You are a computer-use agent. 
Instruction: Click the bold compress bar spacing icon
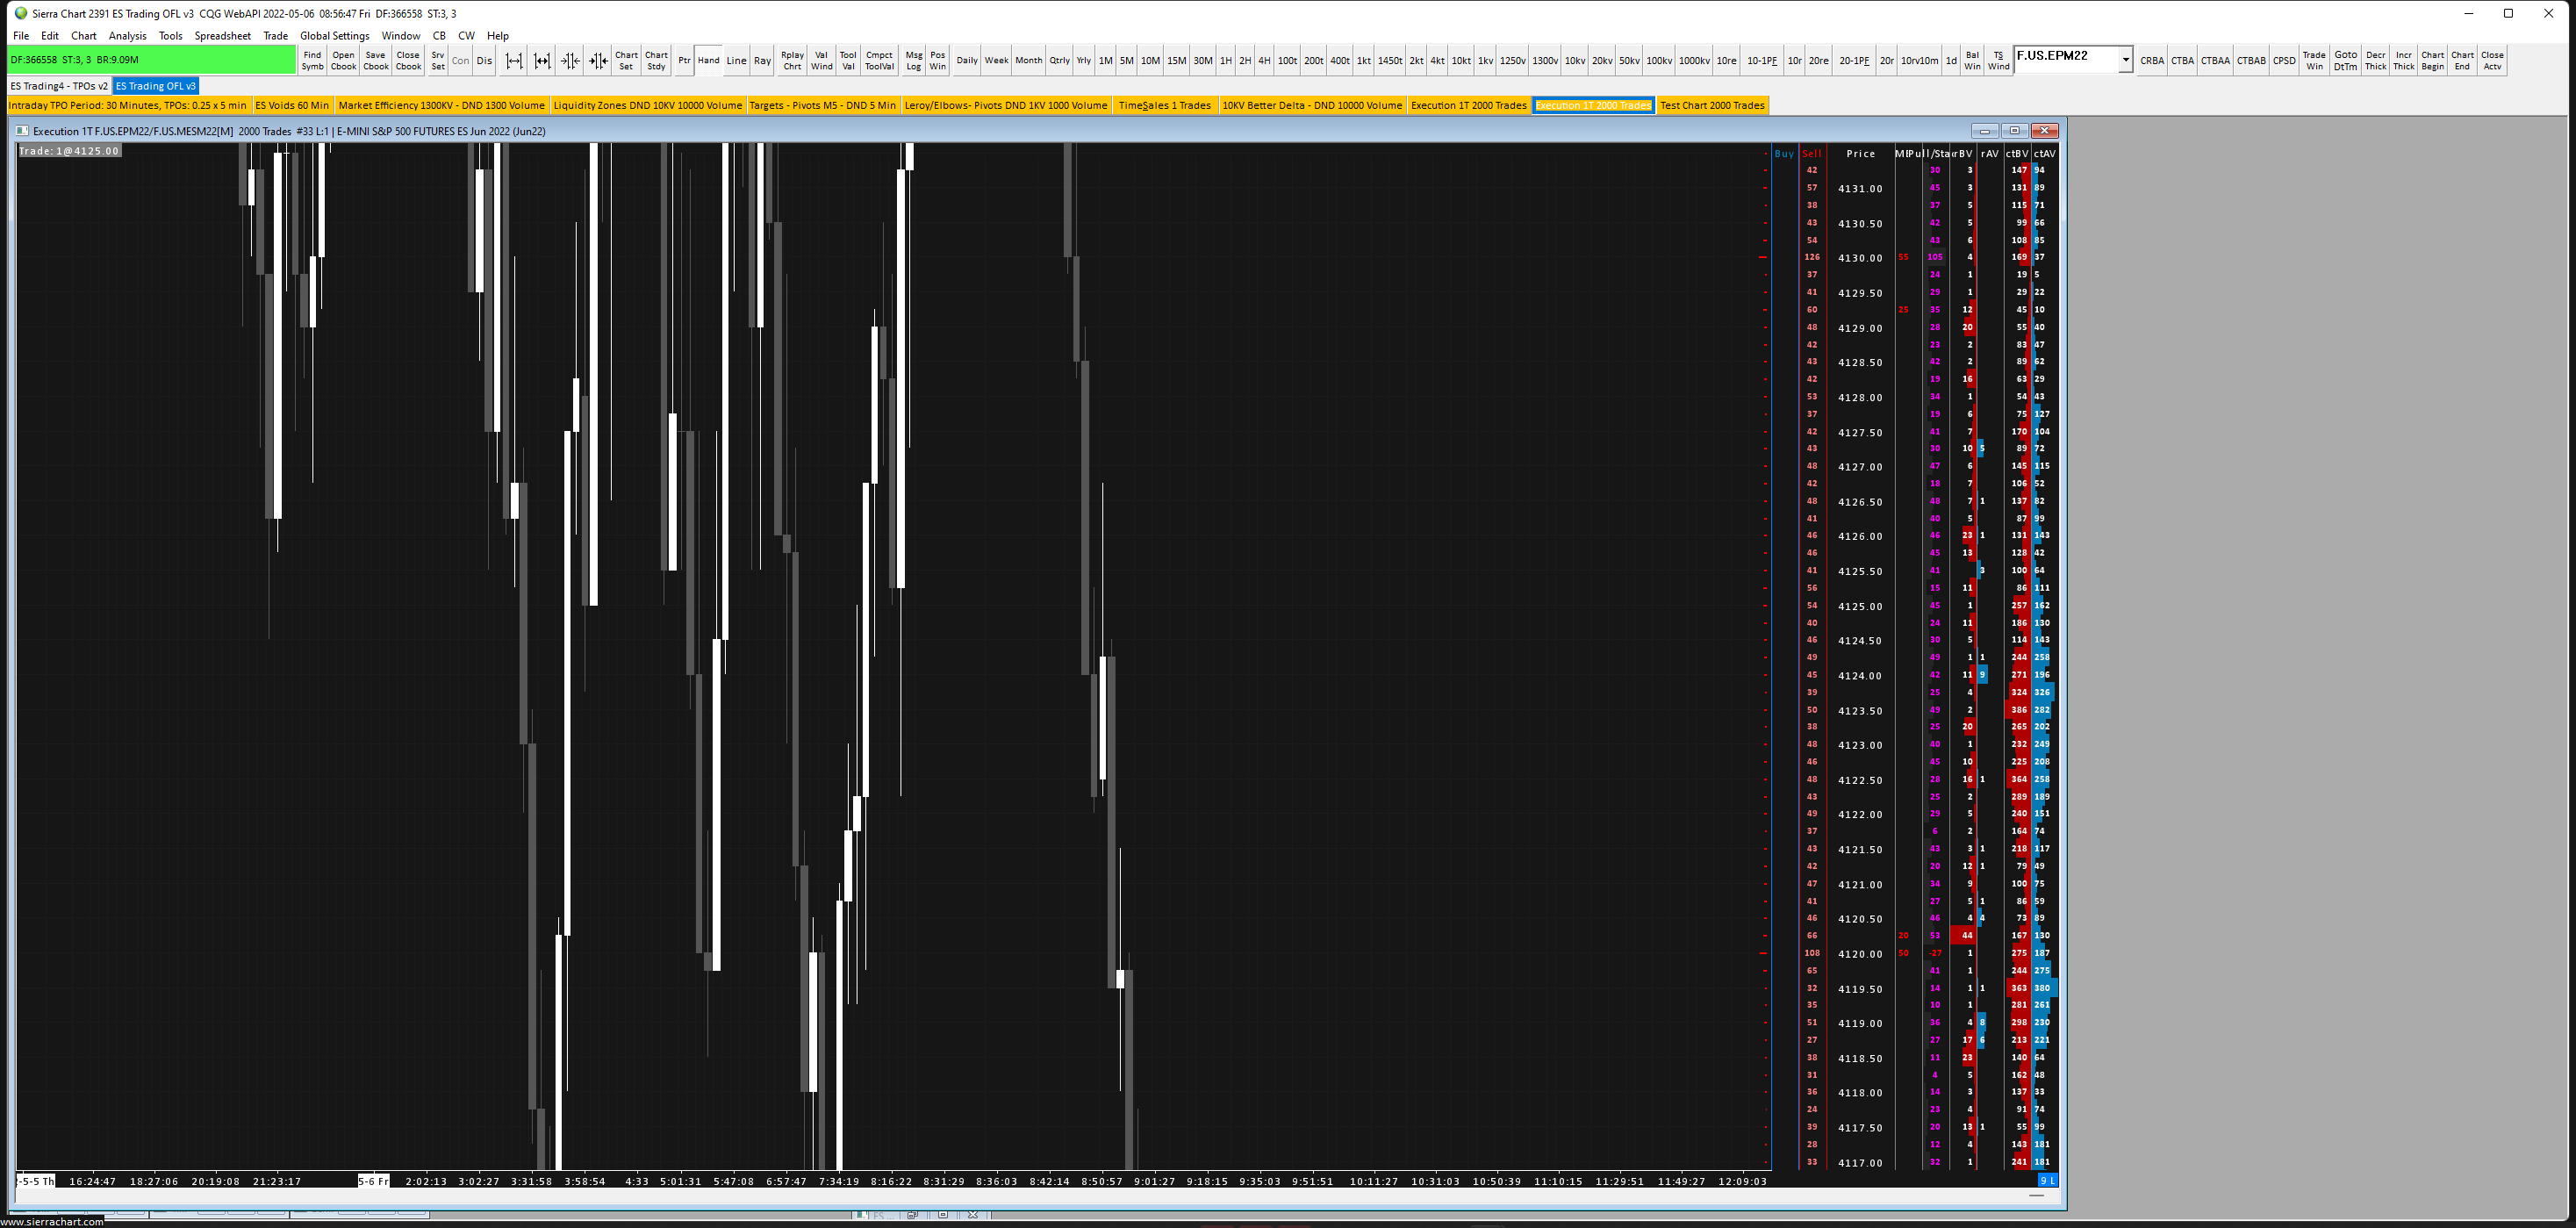pos(598,61)
